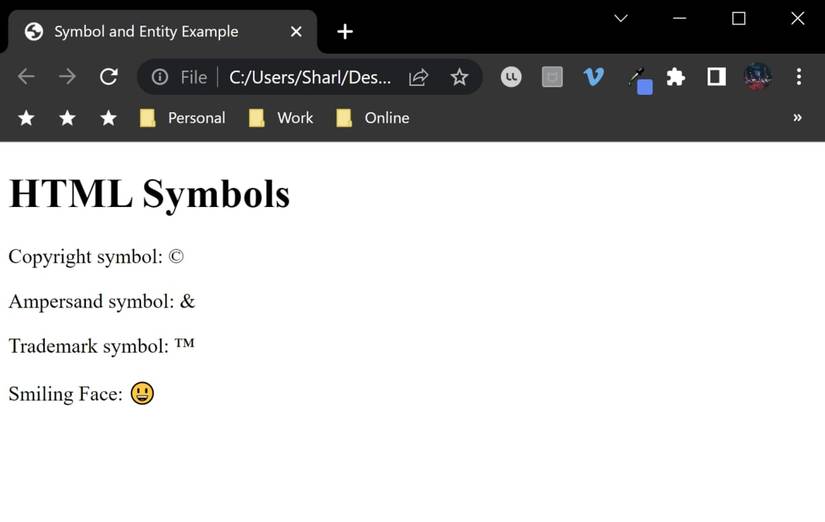This screenshot has height=522, width=825.
Task: Open Chrome three-dot menu
Action: tap(798, 77)
